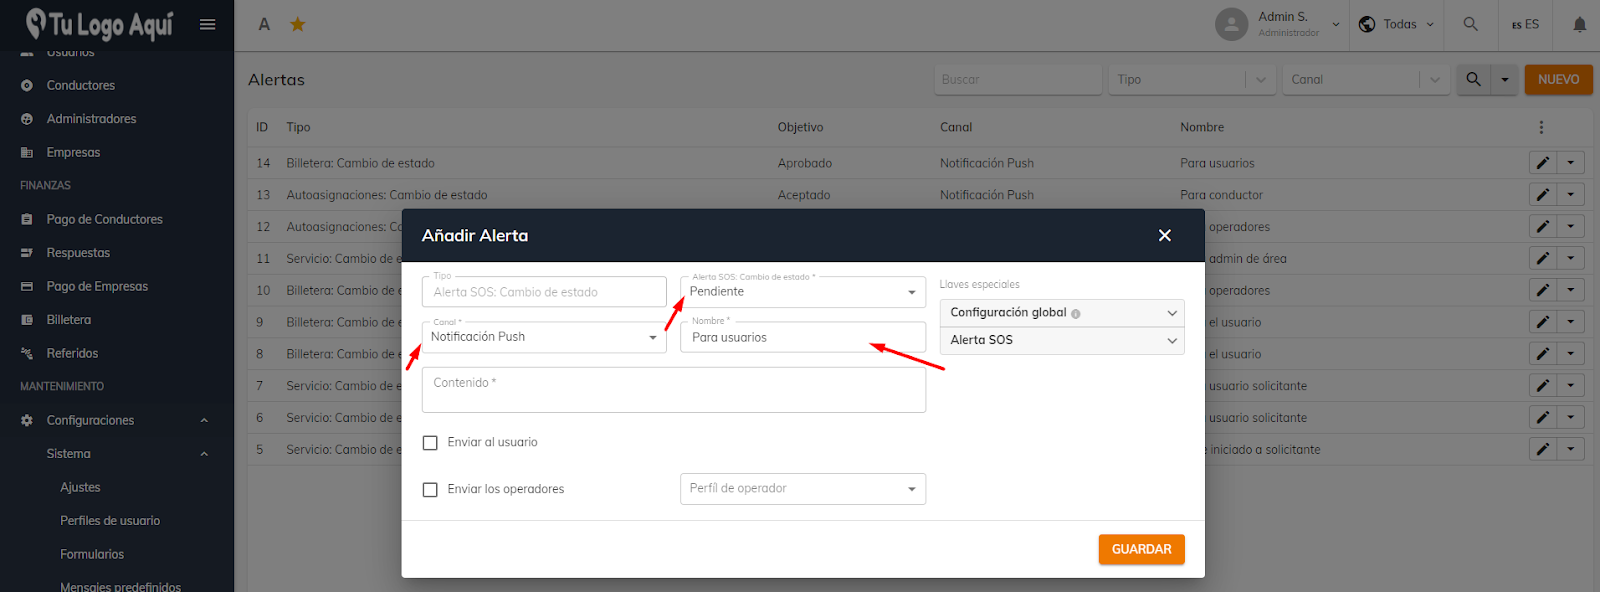Click the NUEVO button

[x=1558, y=79]
